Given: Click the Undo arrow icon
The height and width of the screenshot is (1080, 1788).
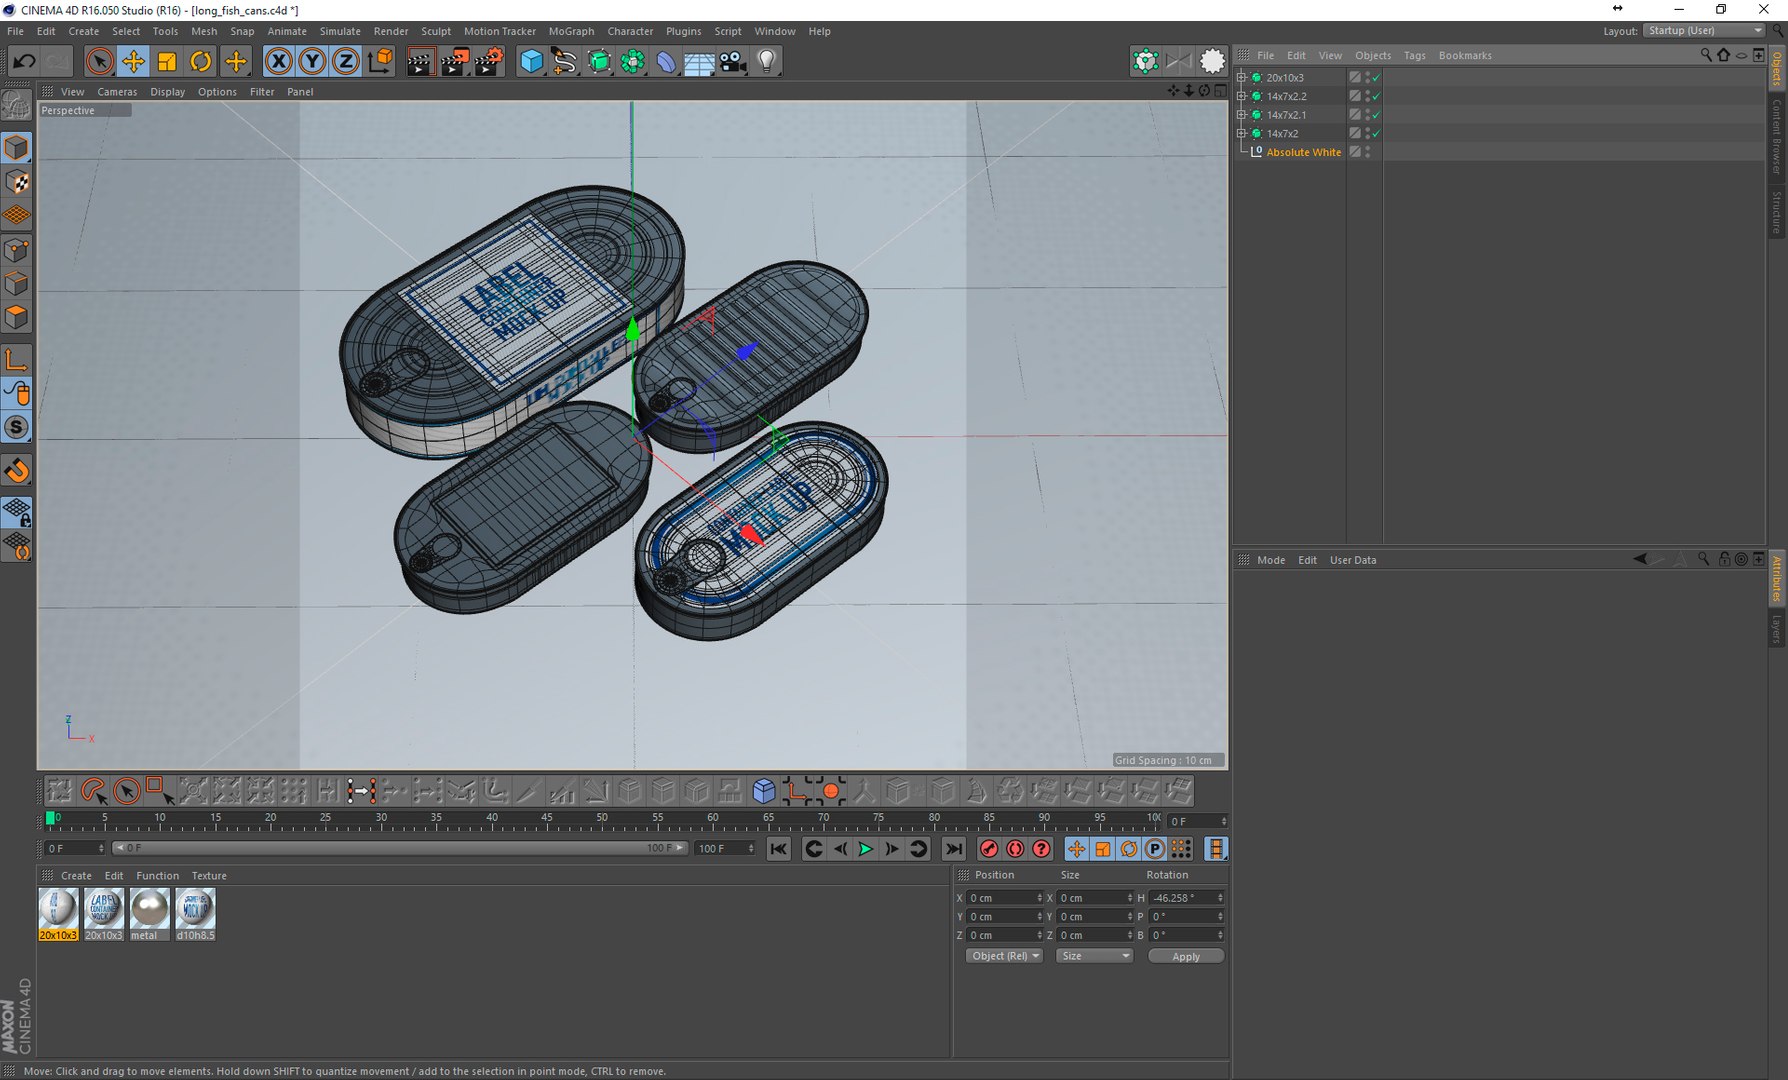Looking at the screenshot, I should pos(24,62).
